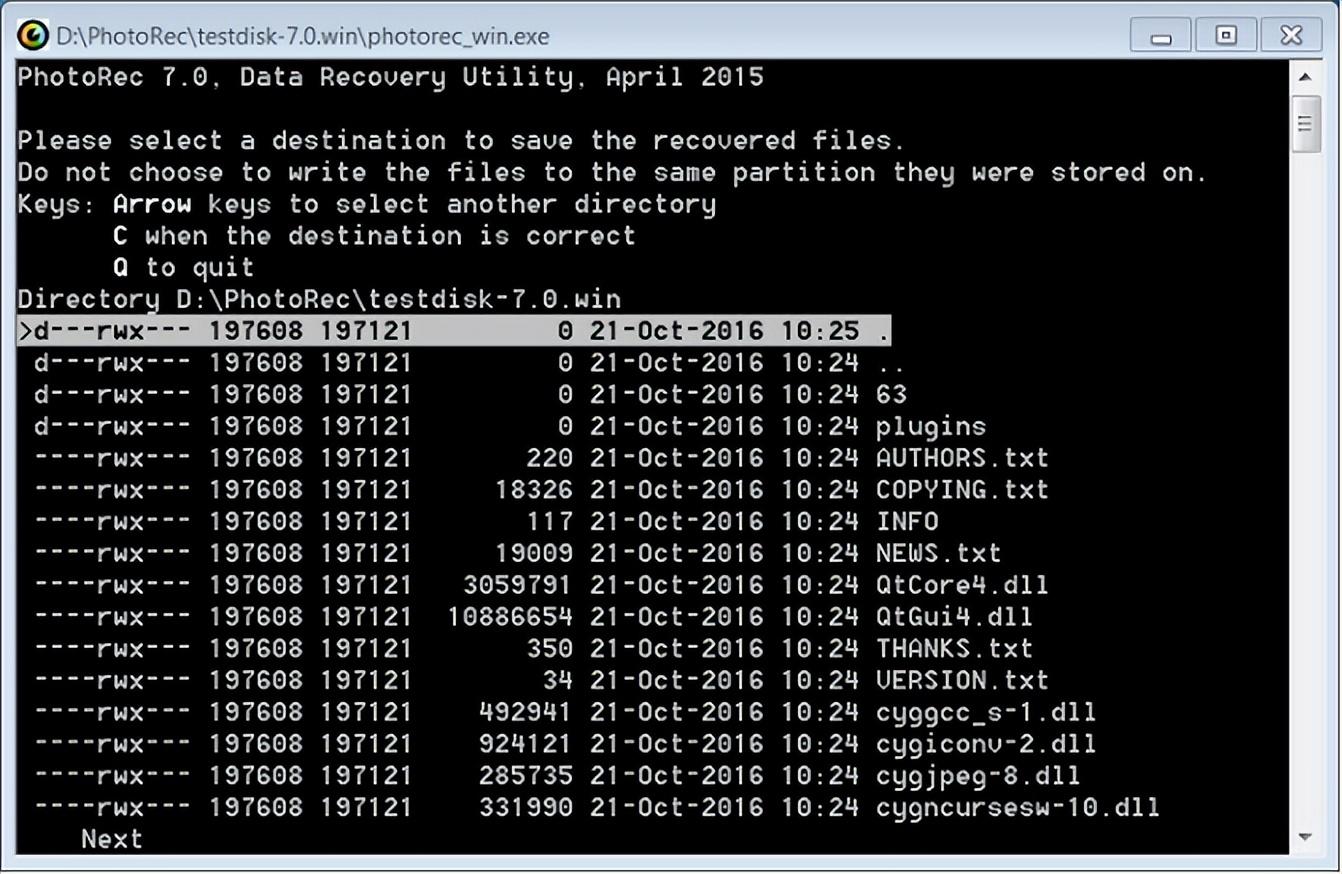Select the AUTHORS.txt file row

(961, 458)
